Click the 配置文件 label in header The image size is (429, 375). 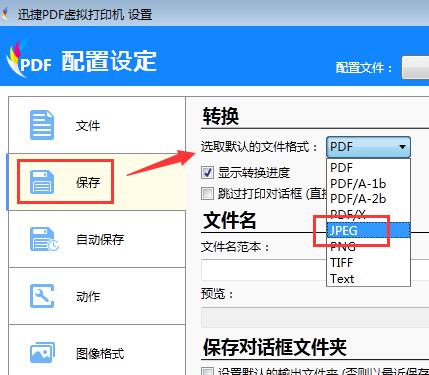pyautogui.click(x=364, y=68)
